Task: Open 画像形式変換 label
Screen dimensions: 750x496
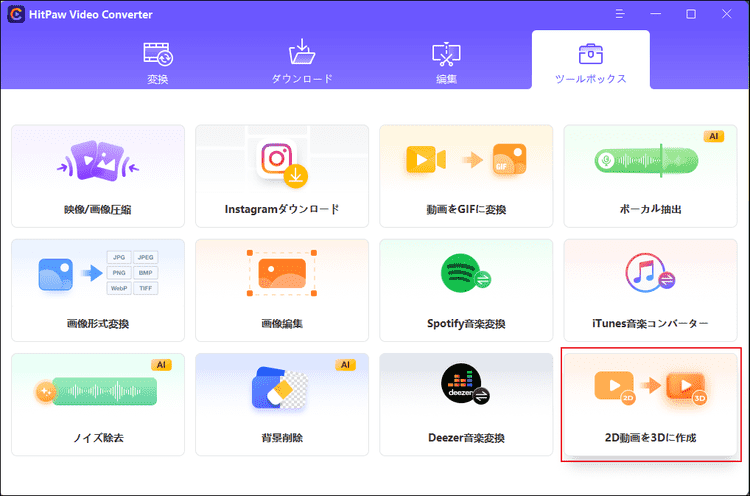Action: coord(98,324)
